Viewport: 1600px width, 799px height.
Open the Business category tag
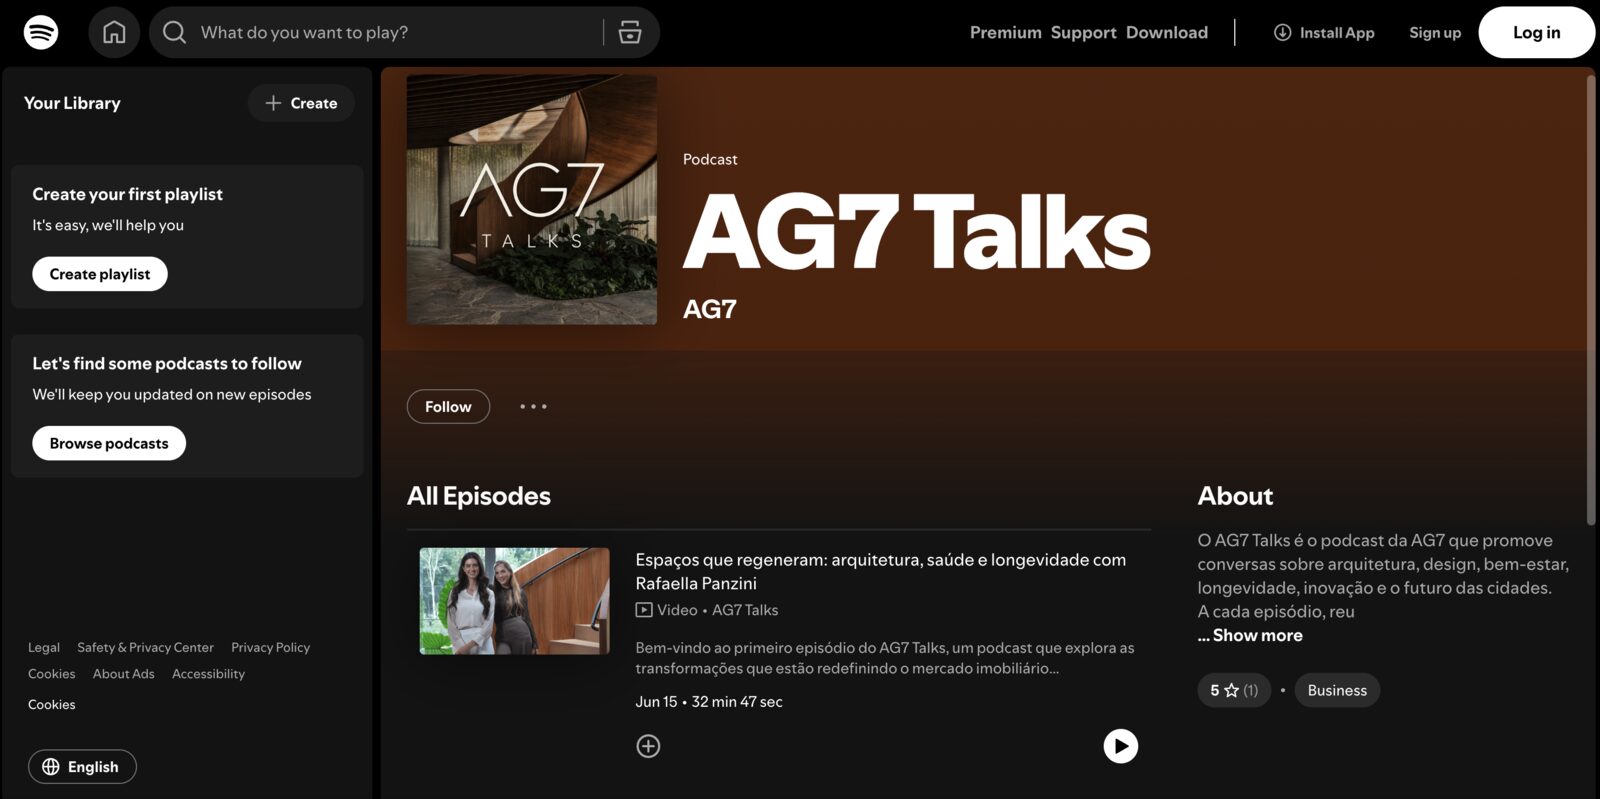(1337, 690)
